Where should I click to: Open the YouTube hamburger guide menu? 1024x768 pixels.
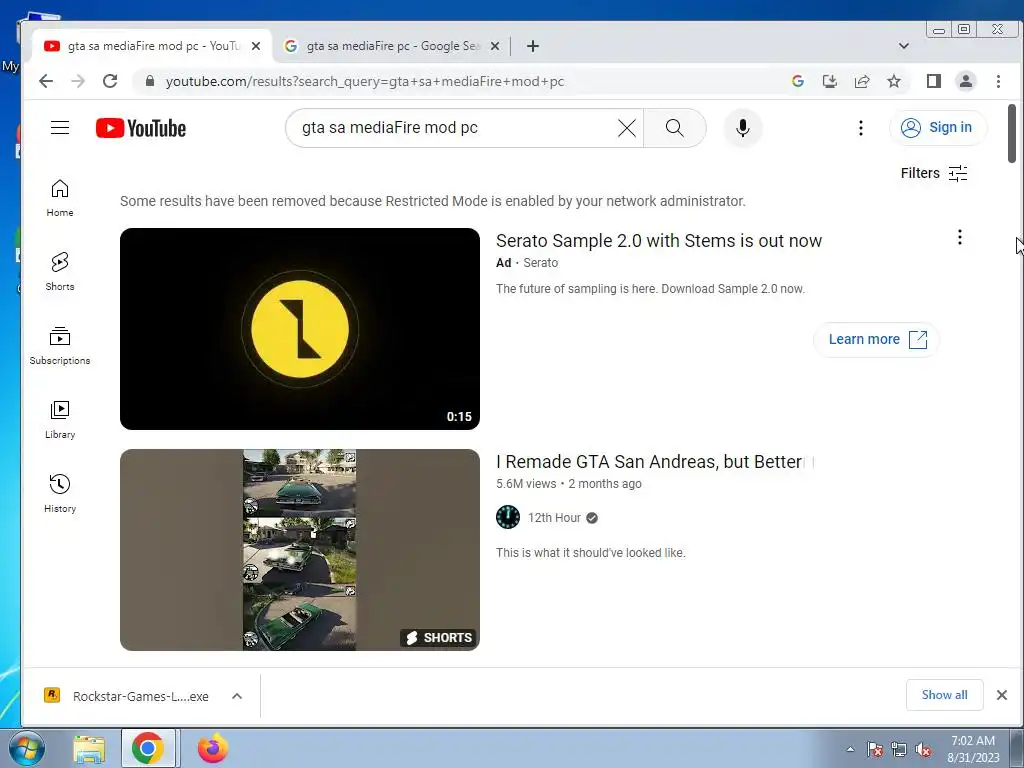tap(60, 127)
